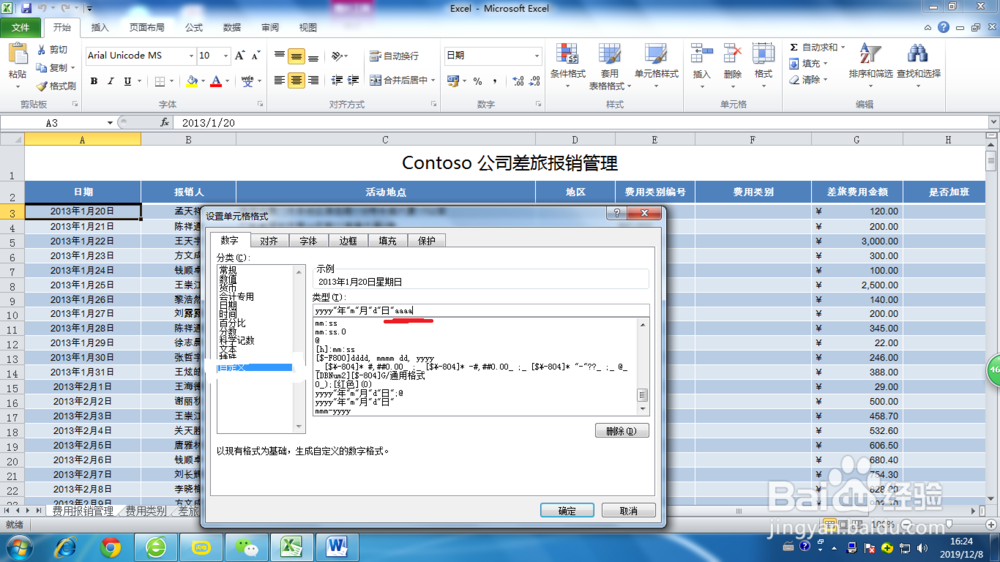Screen dimensions: 1000x562
Task: Open the borders dropdown arrow
Action: (x=172, y=81)
